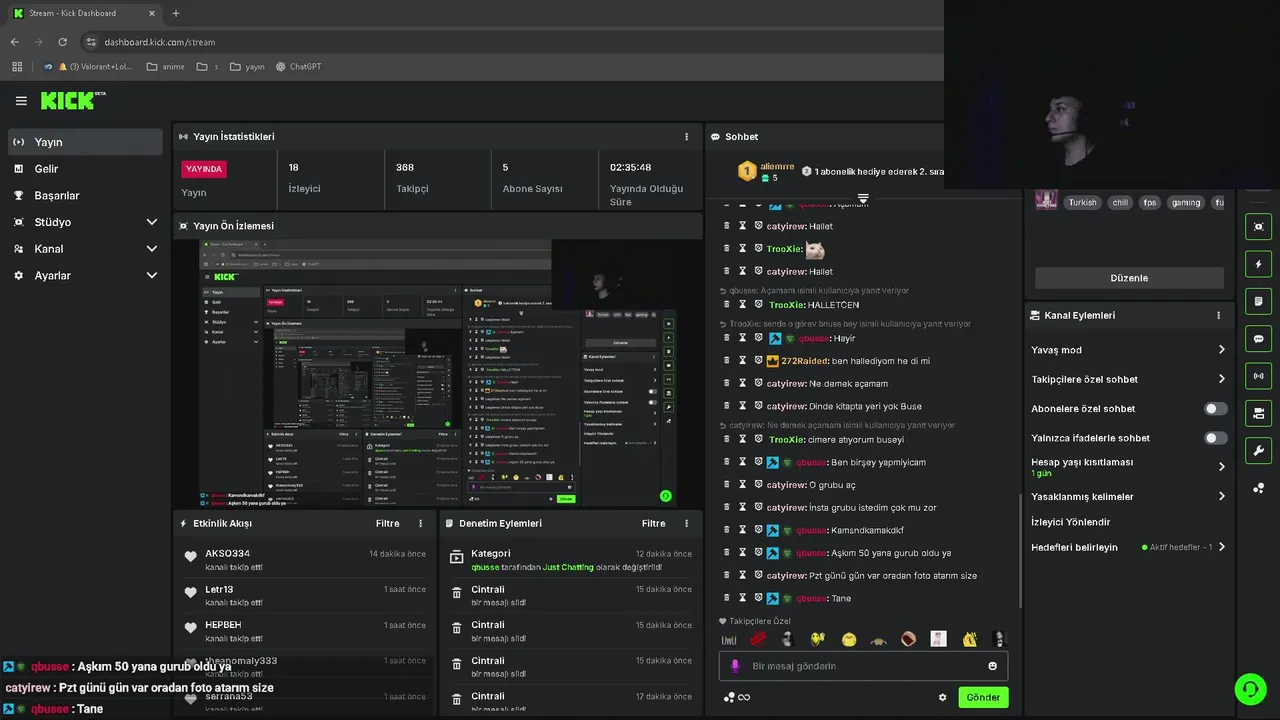Click the document note icon in right toolbar

tap(1258, 301)
